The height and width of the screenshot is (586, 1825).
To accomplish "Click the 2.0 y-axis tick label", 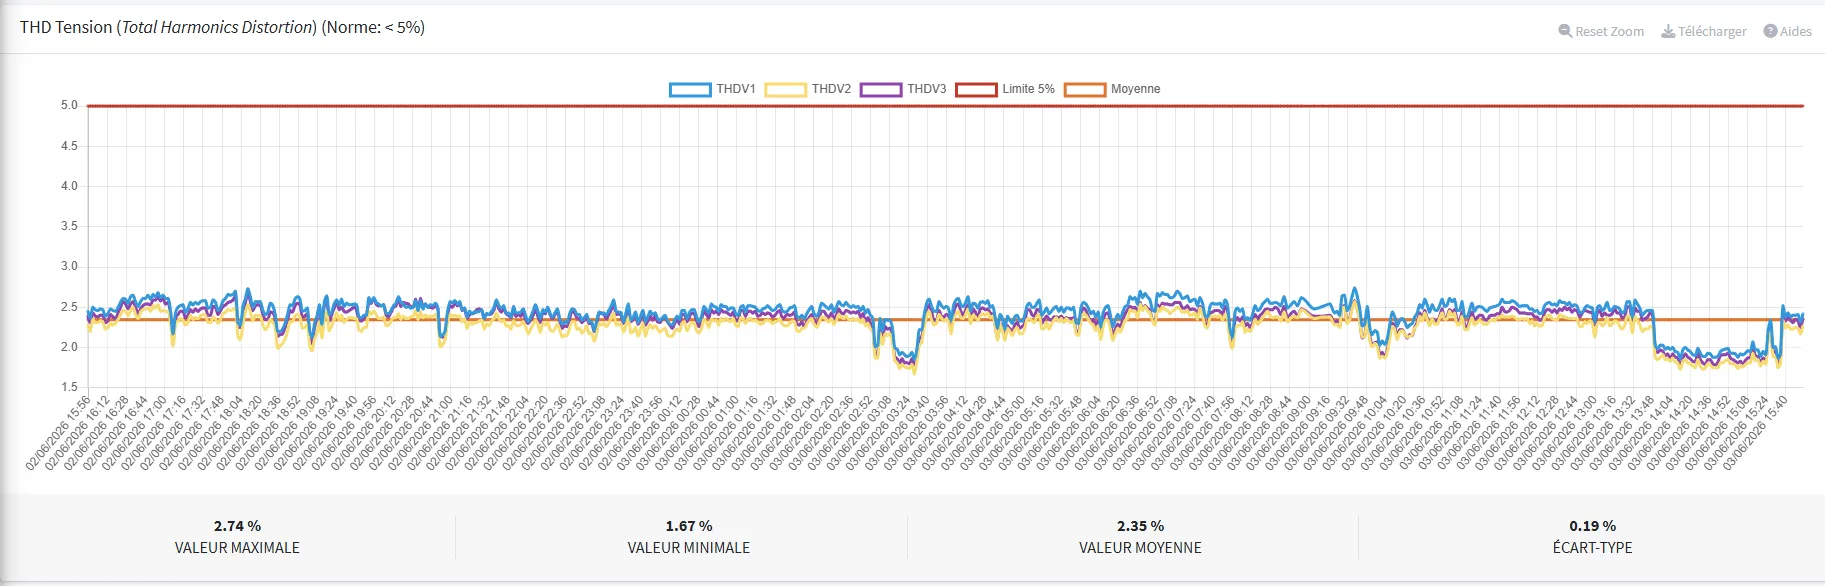I will (x=69, y=347).
